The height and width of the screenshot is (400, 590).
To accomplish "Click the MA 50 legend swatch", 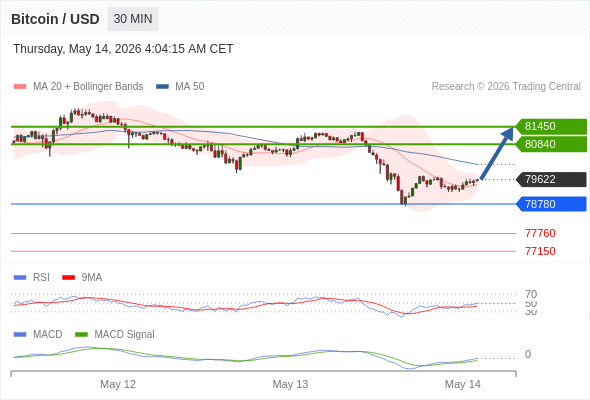I will [162, 87].
